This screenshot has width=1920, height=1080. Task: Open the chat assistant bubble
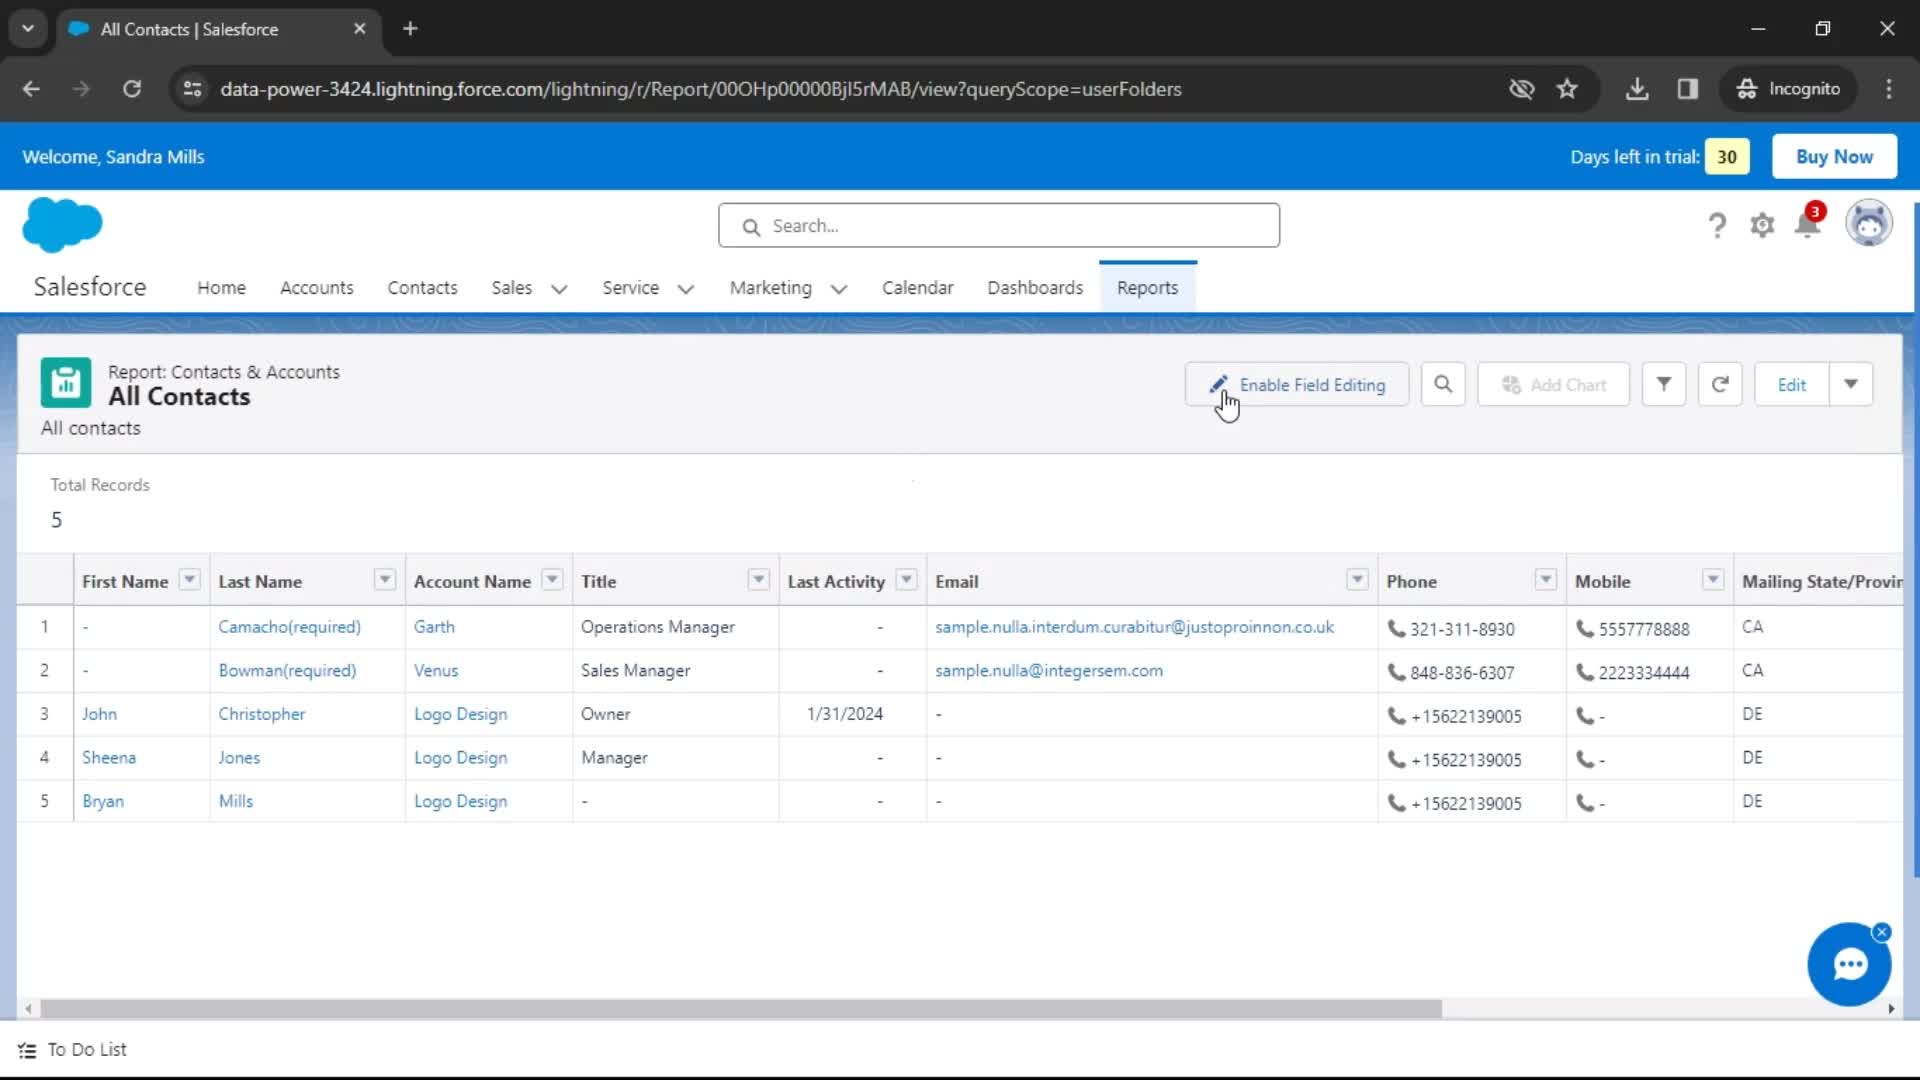(1848, 965)
